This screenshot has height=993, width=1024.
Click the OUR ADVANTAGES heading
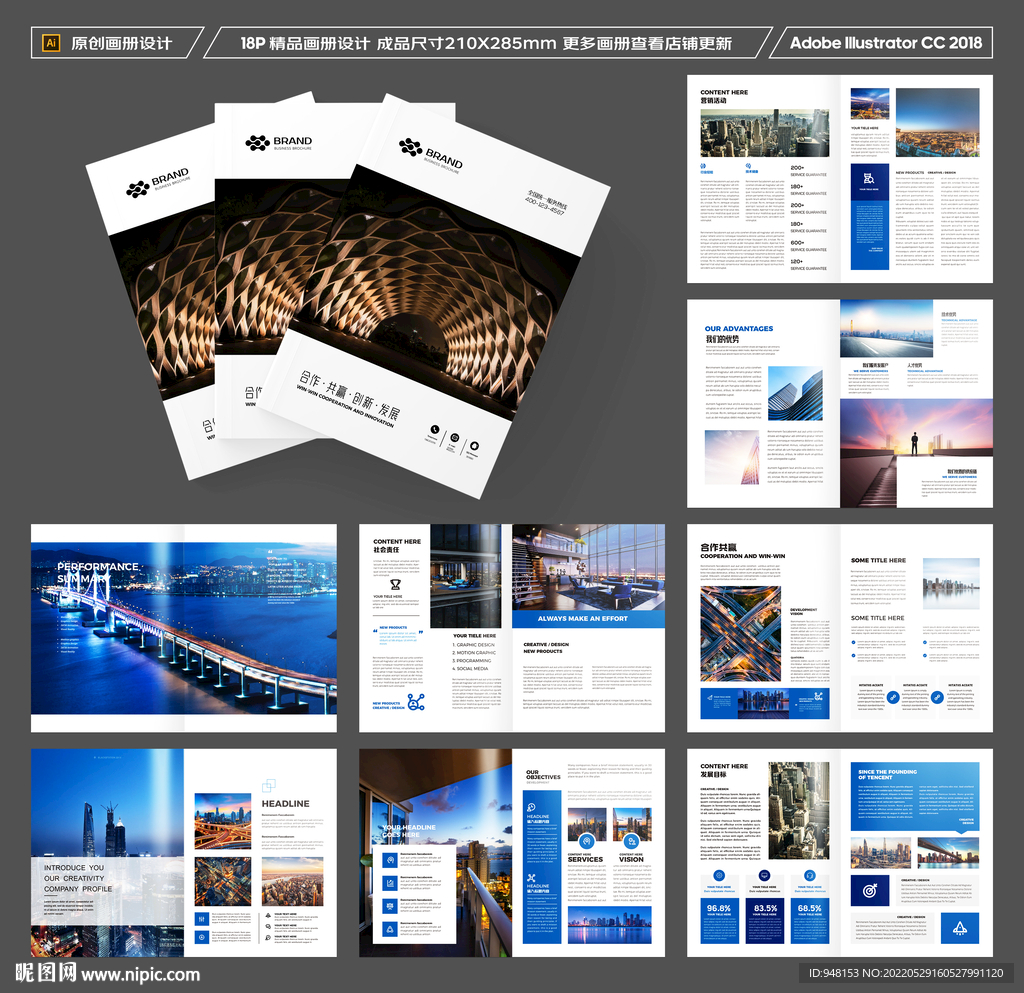pyautogui.click(x=739, y=328)
